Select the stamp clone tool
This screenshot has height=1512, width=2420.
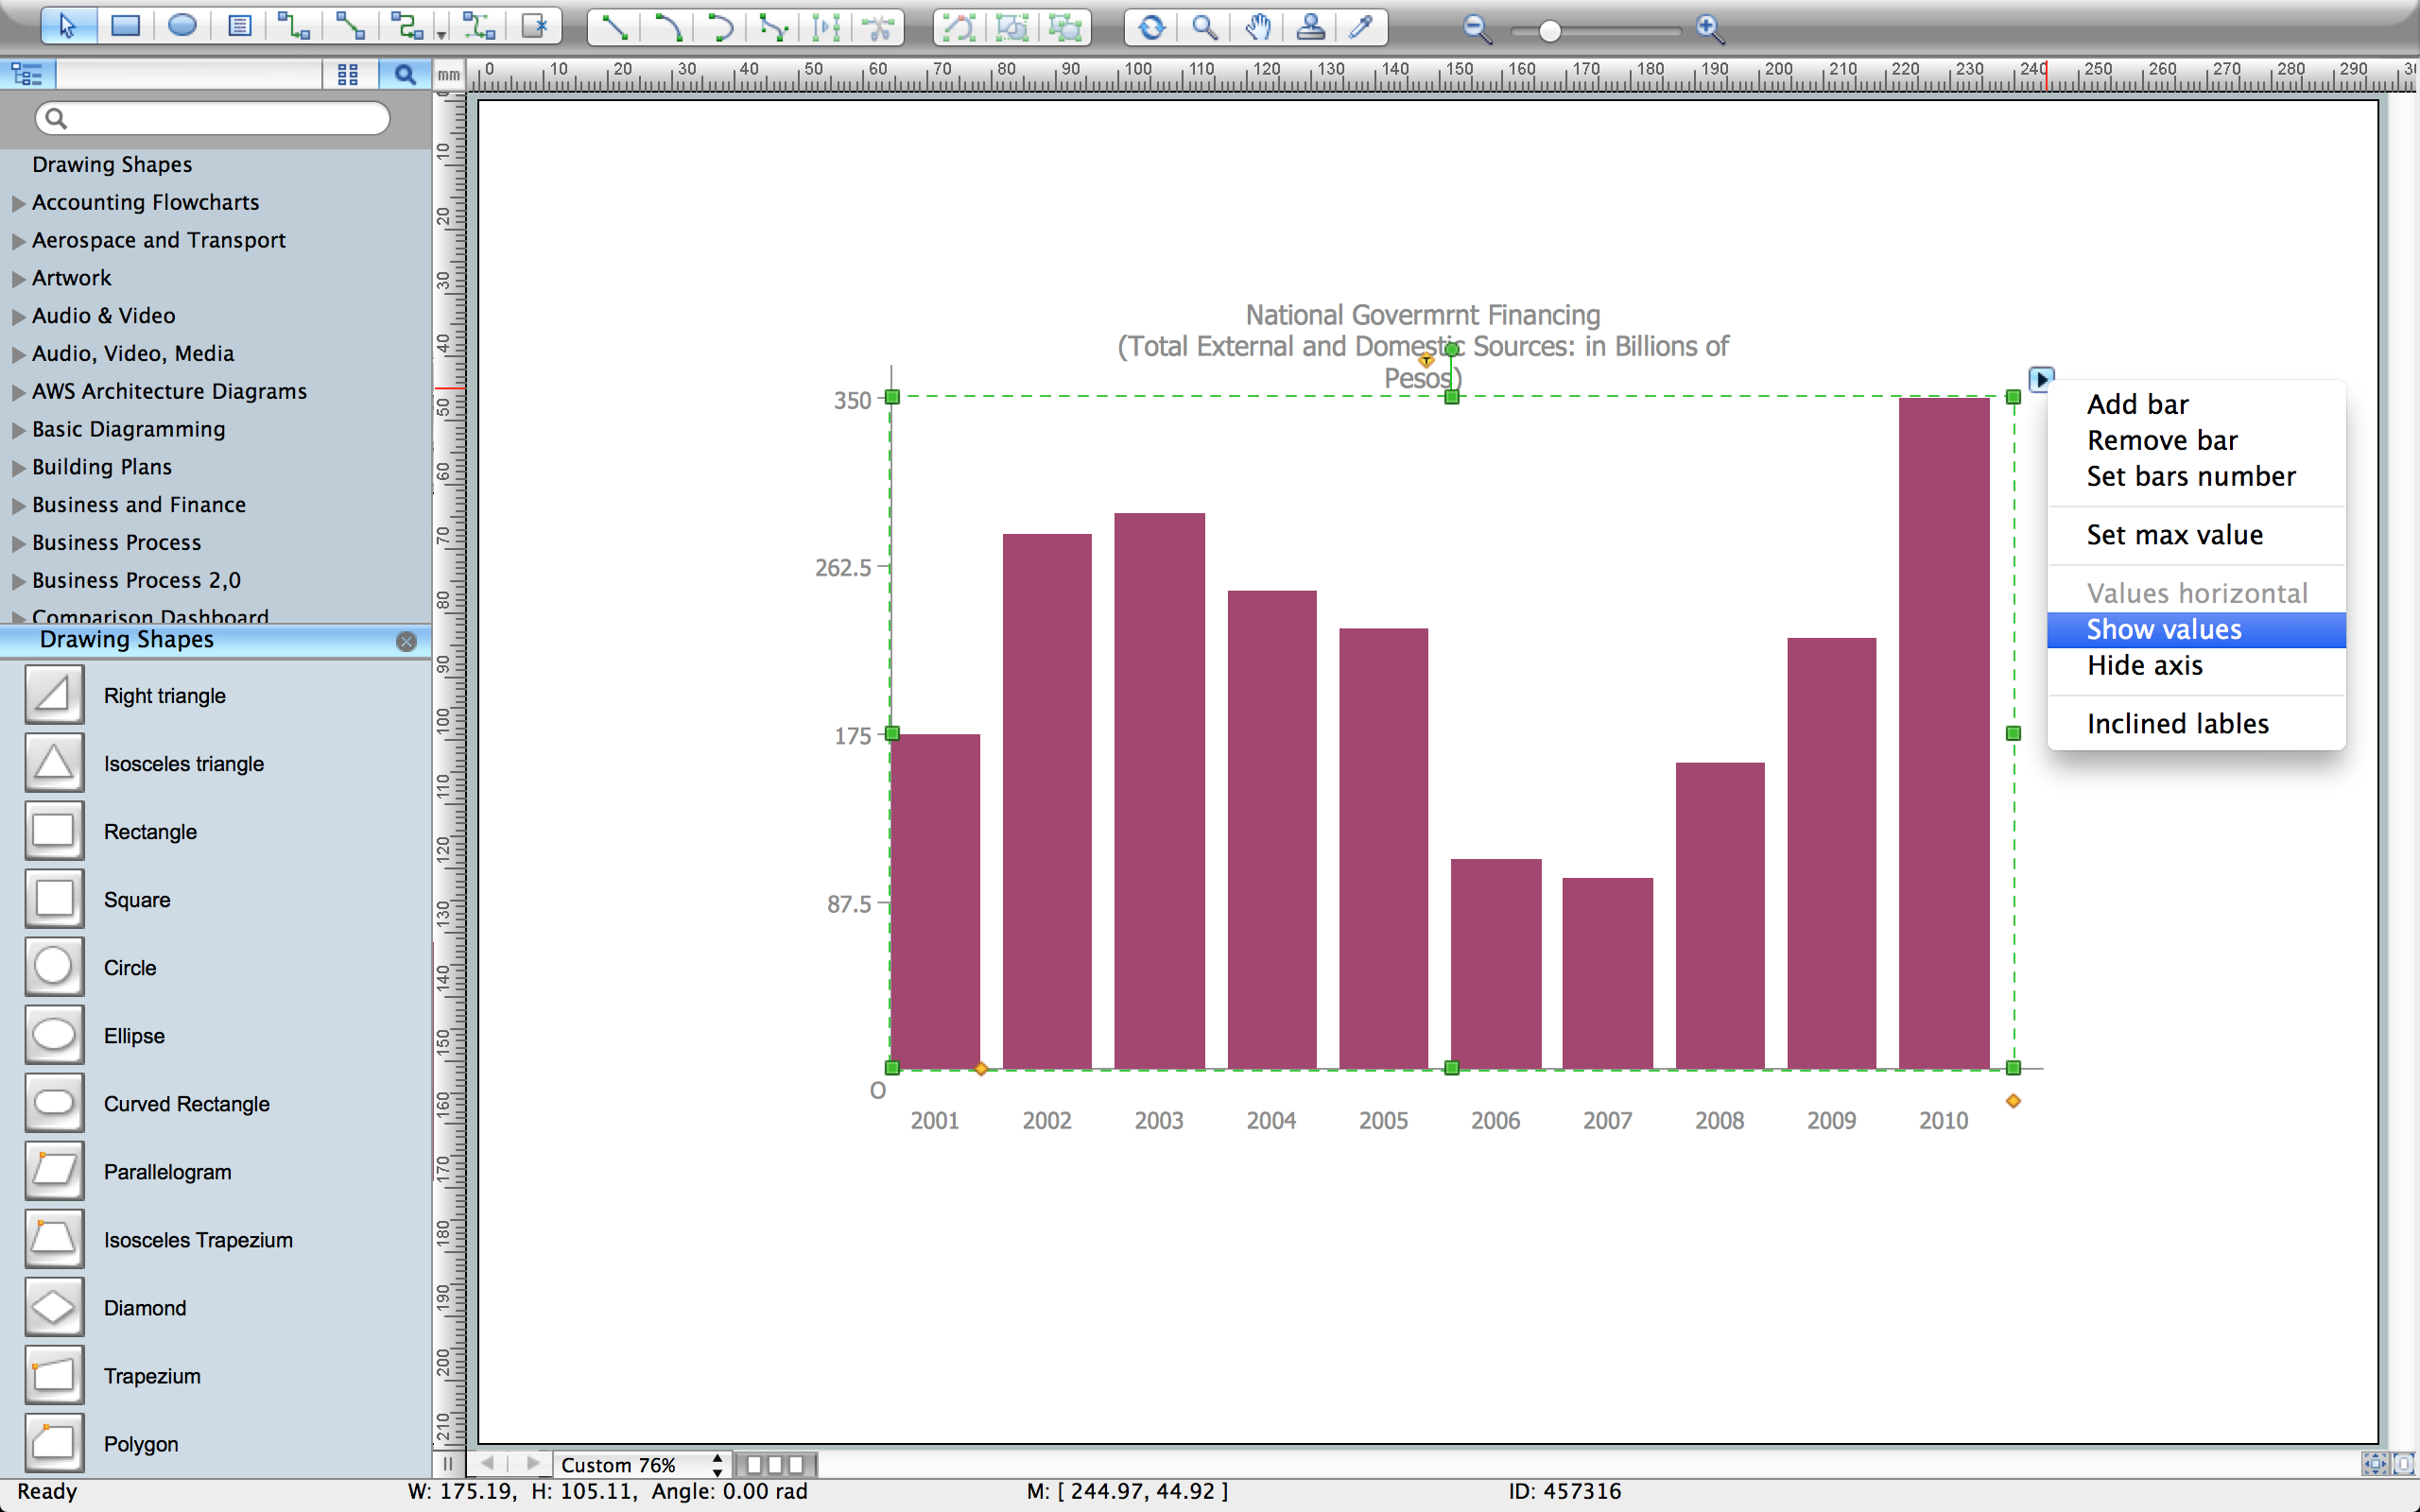[x=1310, y=27]
